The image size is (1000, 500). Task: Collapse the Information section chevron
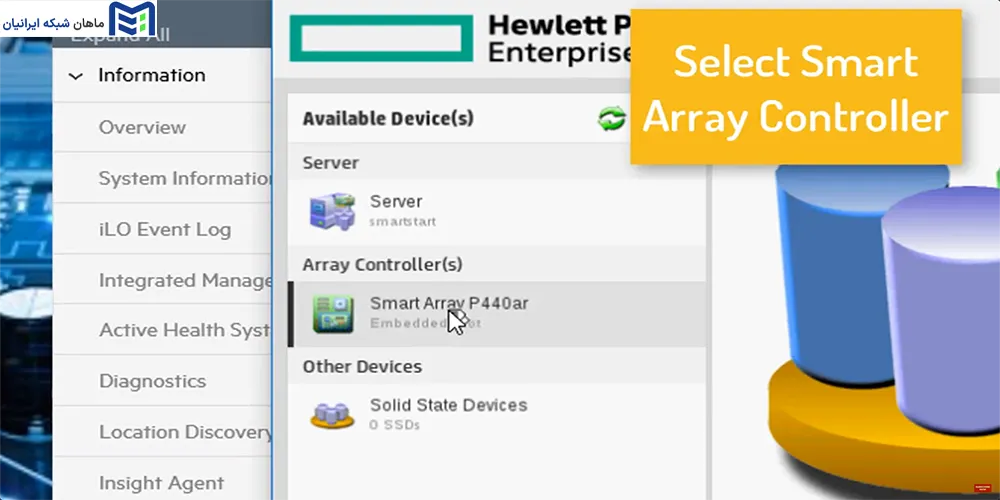click(75, 76)
